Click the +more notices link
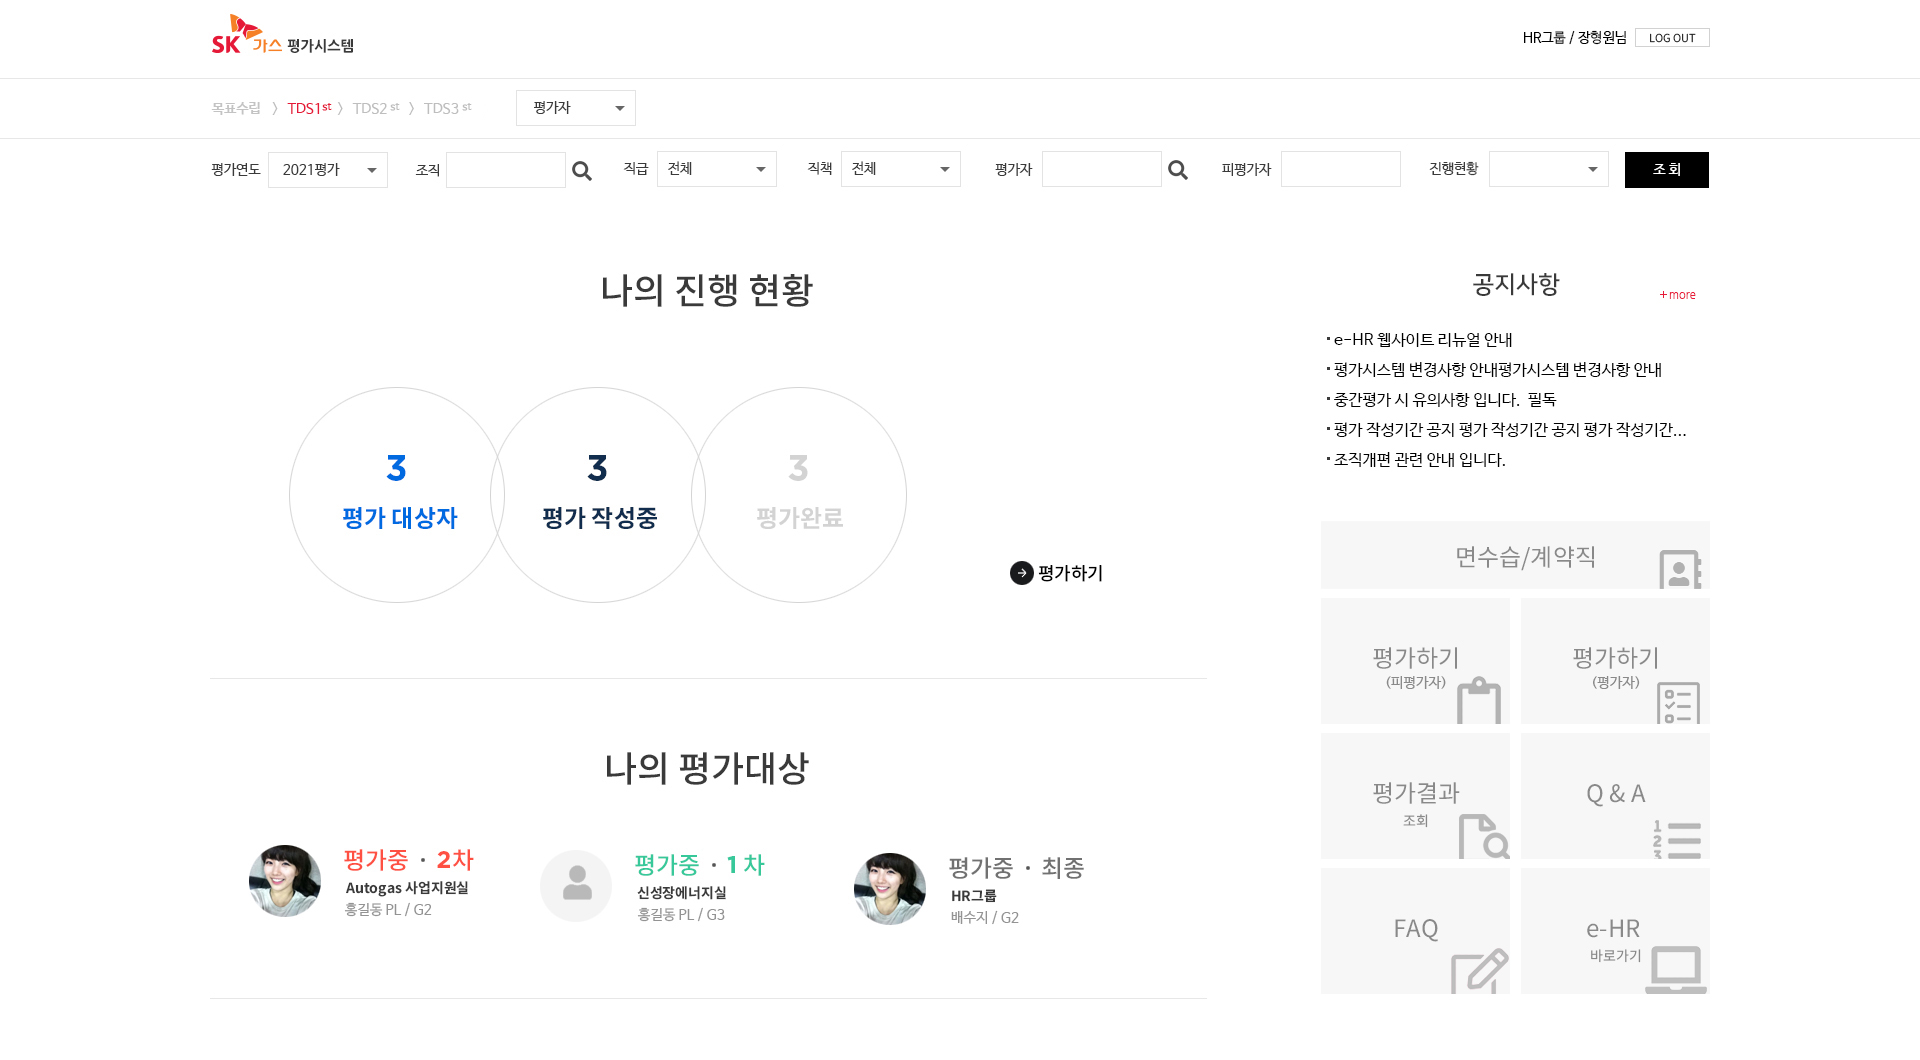The image size is (1920, 1060). click(1677, 295)
